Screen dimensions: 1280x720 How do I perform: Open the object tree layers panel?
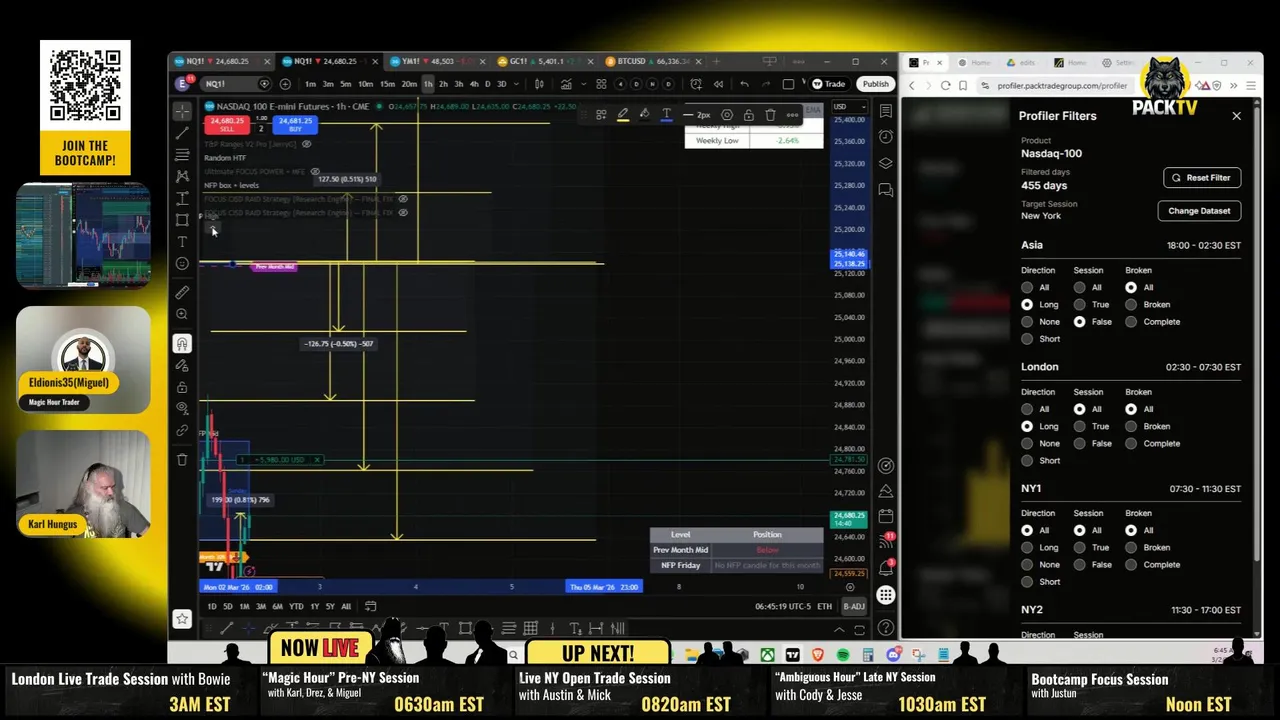pos(886,163)
